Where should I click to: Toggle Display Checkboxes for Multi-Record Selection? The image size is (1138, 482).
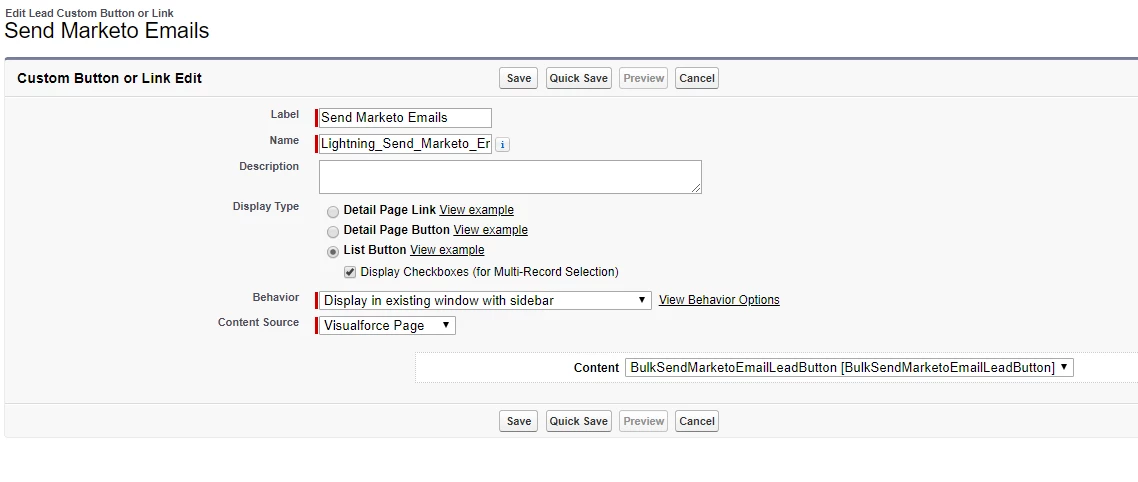(x=350, y=272)
